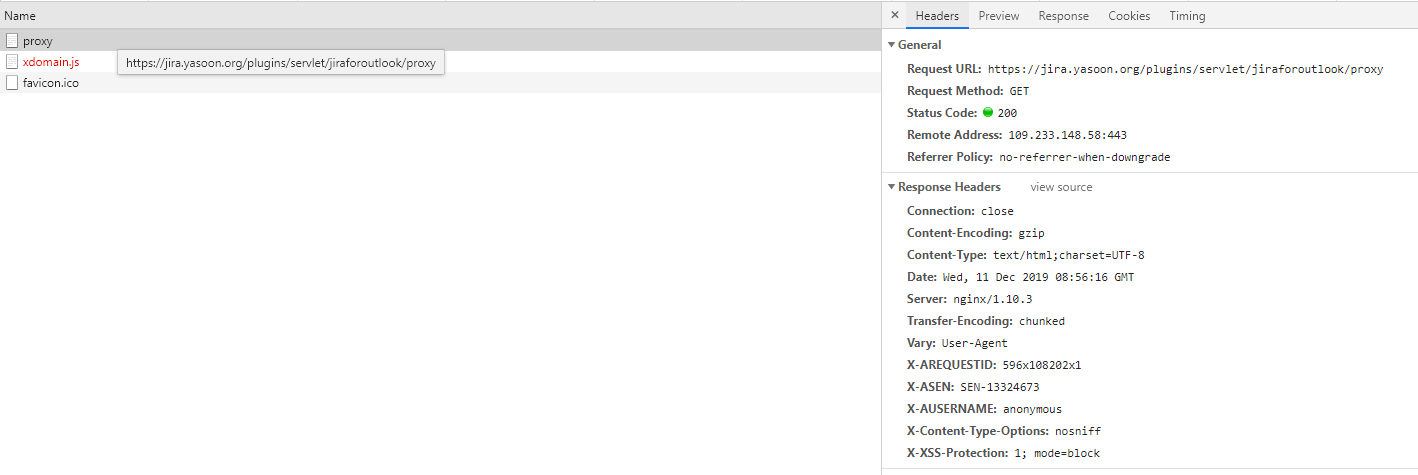Open the Cookies tab

1129,16
